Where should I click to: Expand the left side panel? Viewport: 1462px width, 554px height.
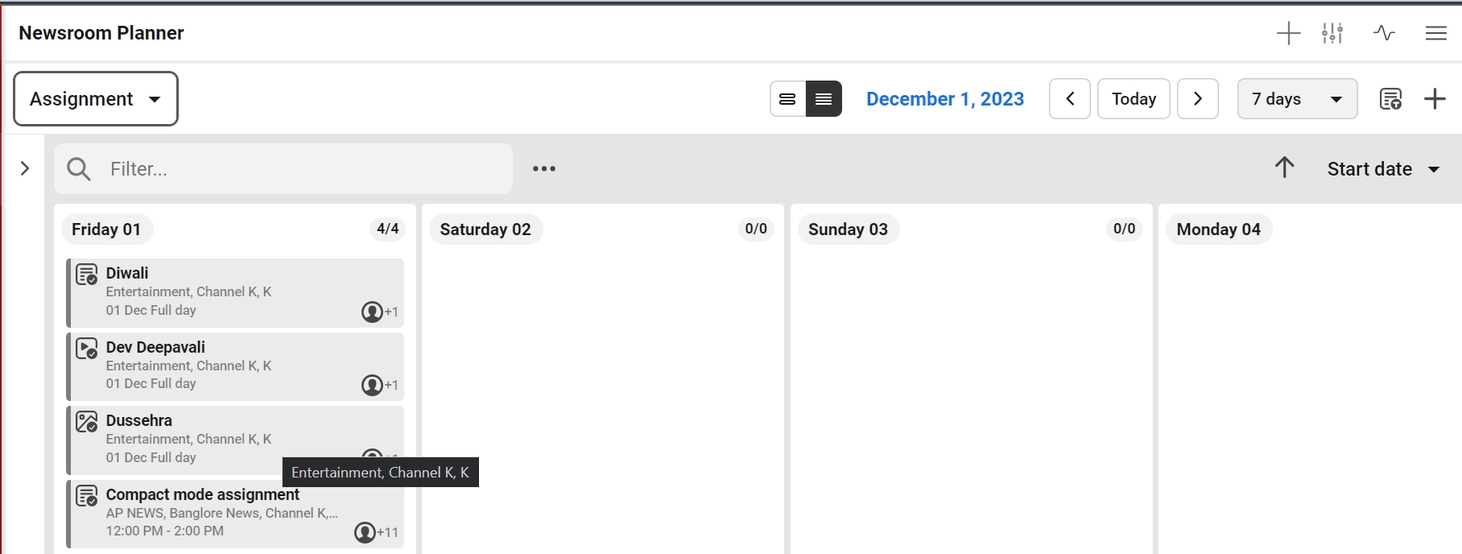[26, 168]
